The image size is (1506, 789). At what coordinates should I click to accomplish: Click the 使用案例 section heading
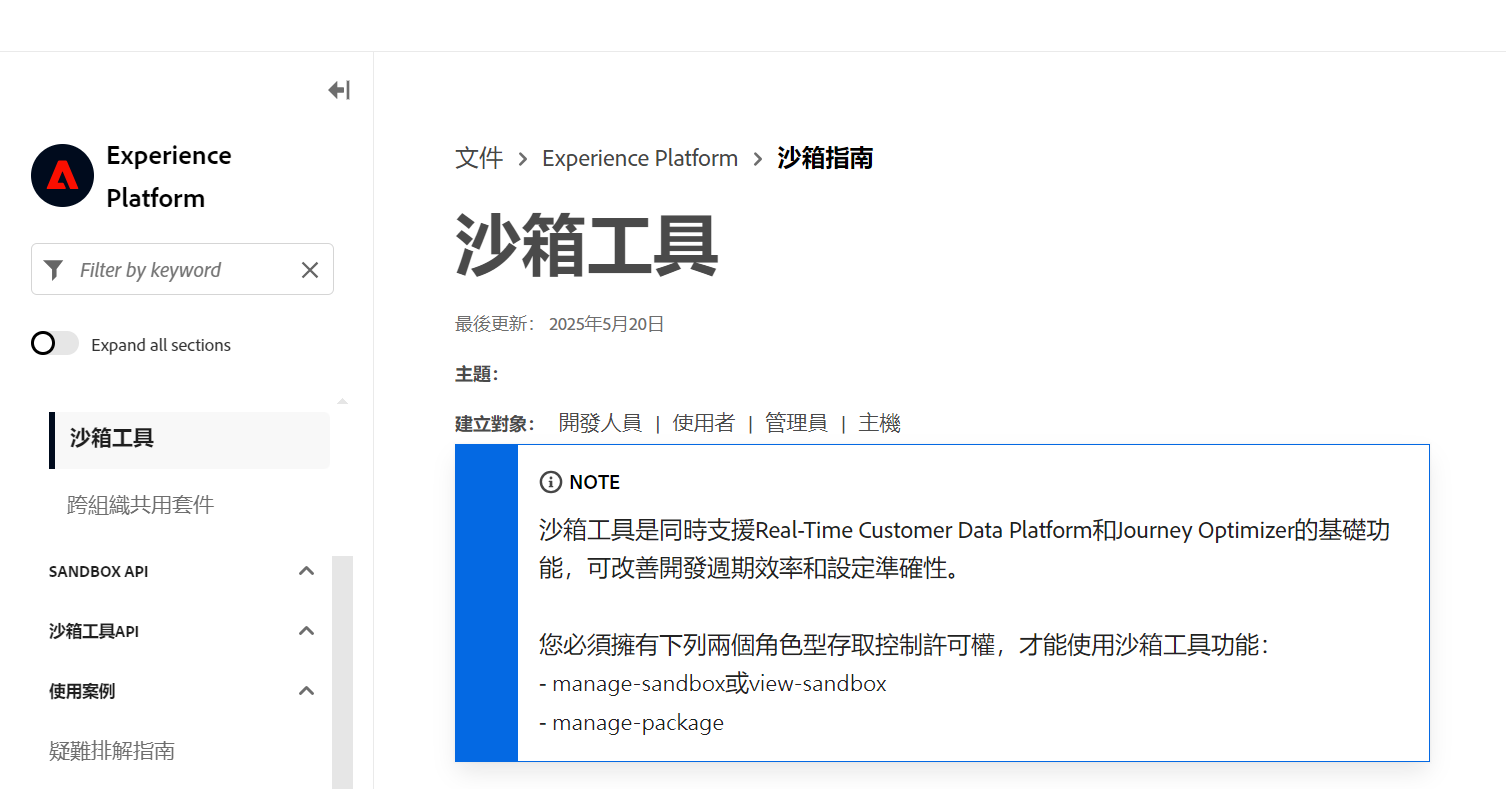click(x=82, y=691)
